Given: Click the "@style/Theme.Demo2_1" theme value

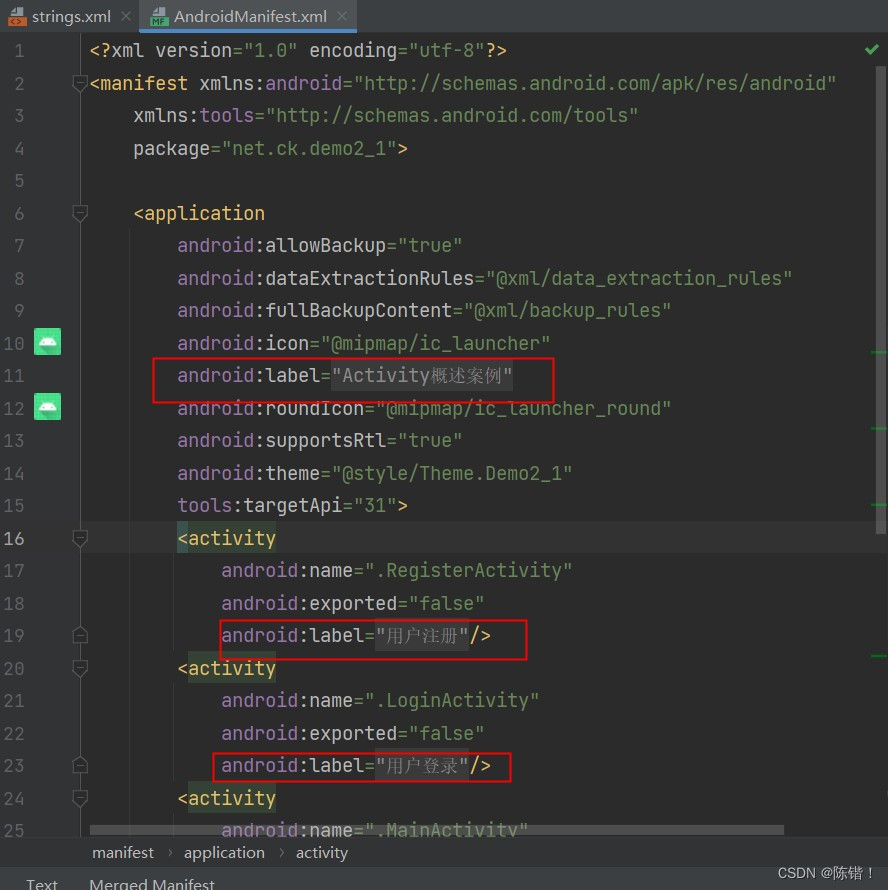Looking at the screenshot, I should (x=452, y=473).
